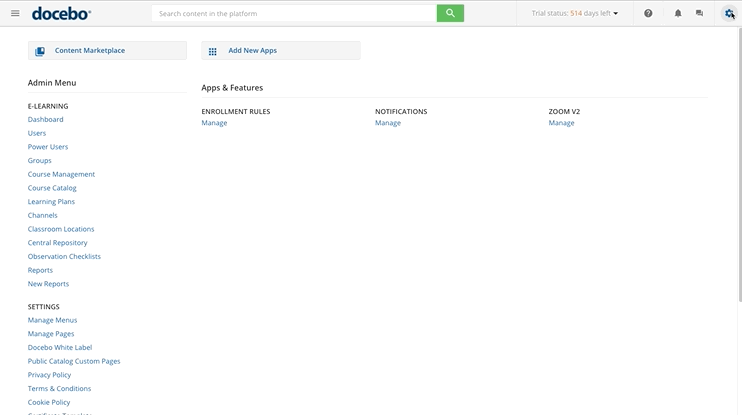742x415 pixels.
Task: Click the green search magnifier button
Action: tap(450, 13)
